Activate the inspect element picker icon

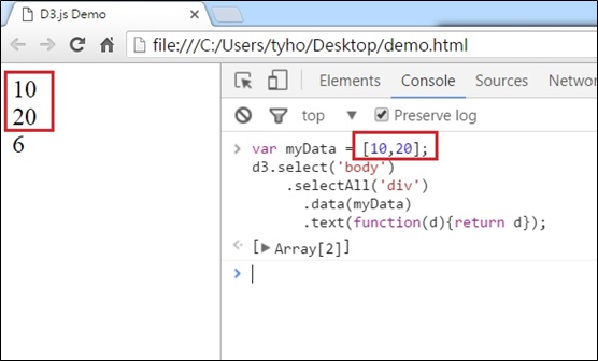(243, 80)
